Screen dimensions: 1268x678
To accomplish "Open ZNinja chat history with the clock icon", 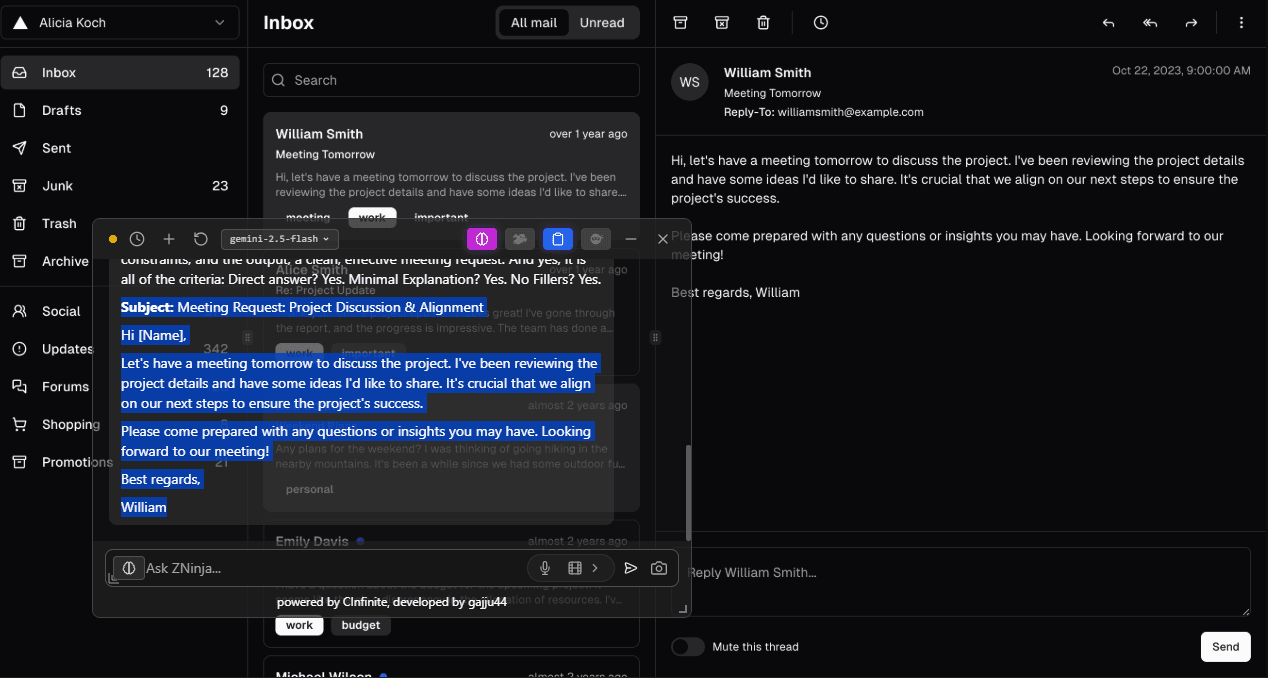I will click(137, 238).
